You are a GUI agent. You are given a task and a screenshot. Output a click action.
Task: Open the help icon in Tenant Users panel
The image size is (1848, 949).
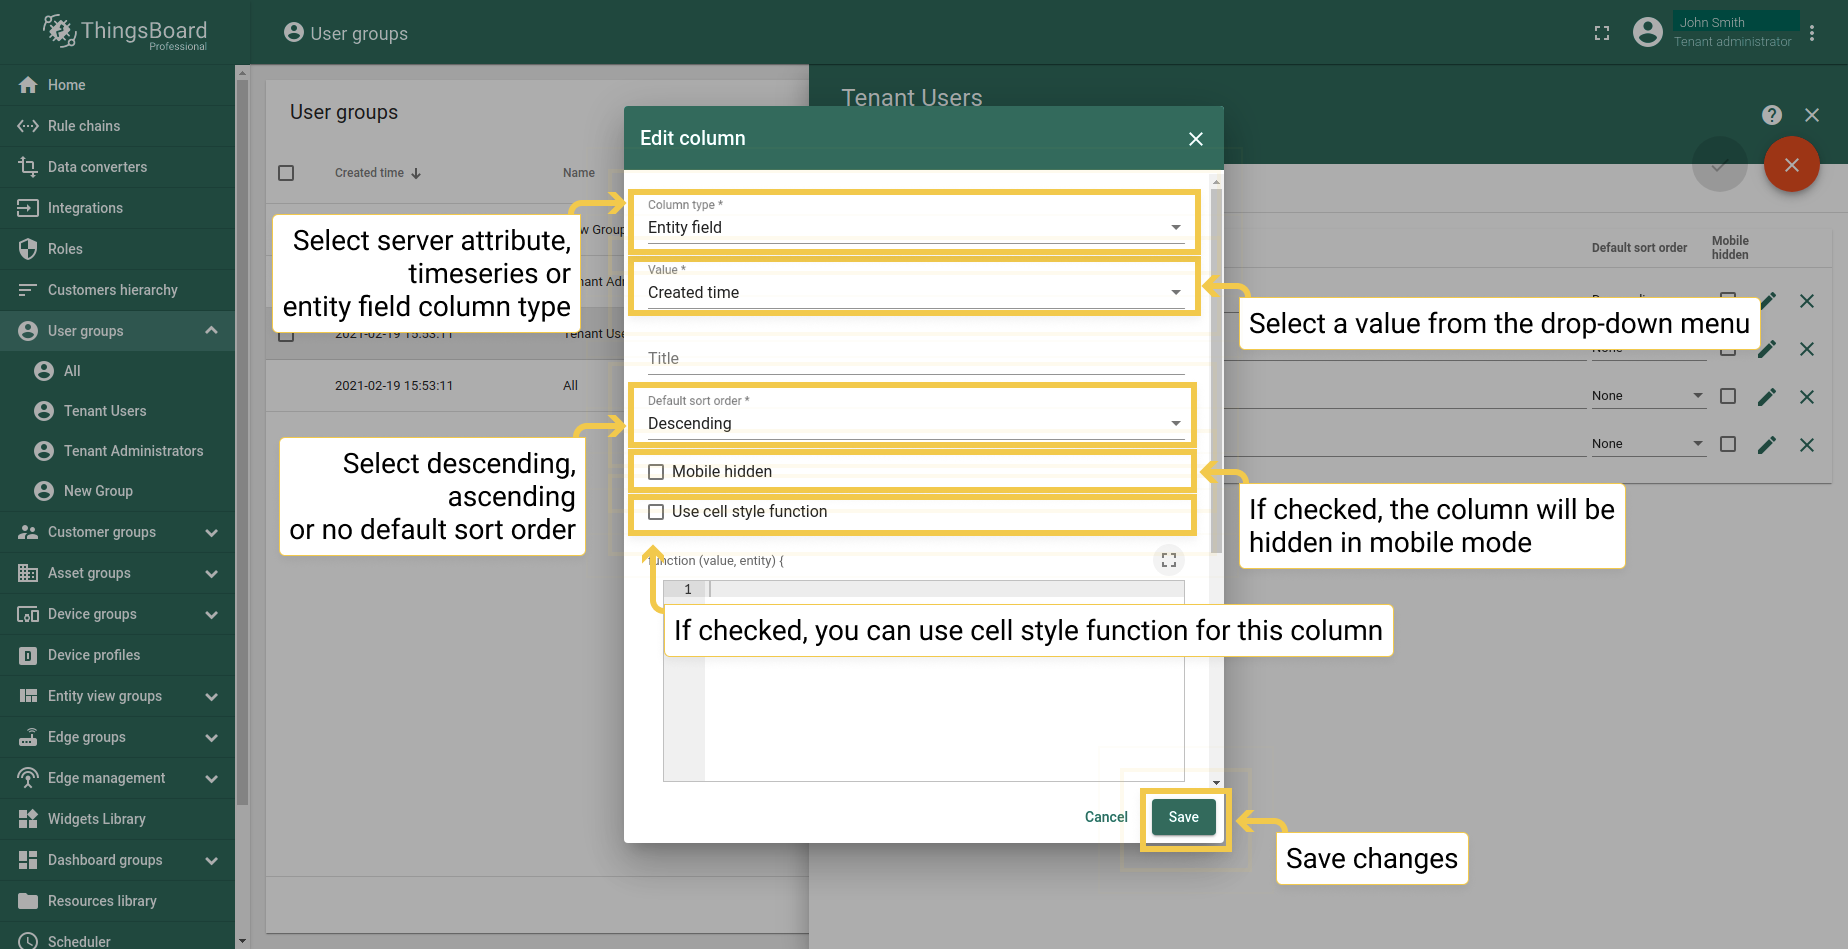pyautogui.click(x=1772, y=115)
